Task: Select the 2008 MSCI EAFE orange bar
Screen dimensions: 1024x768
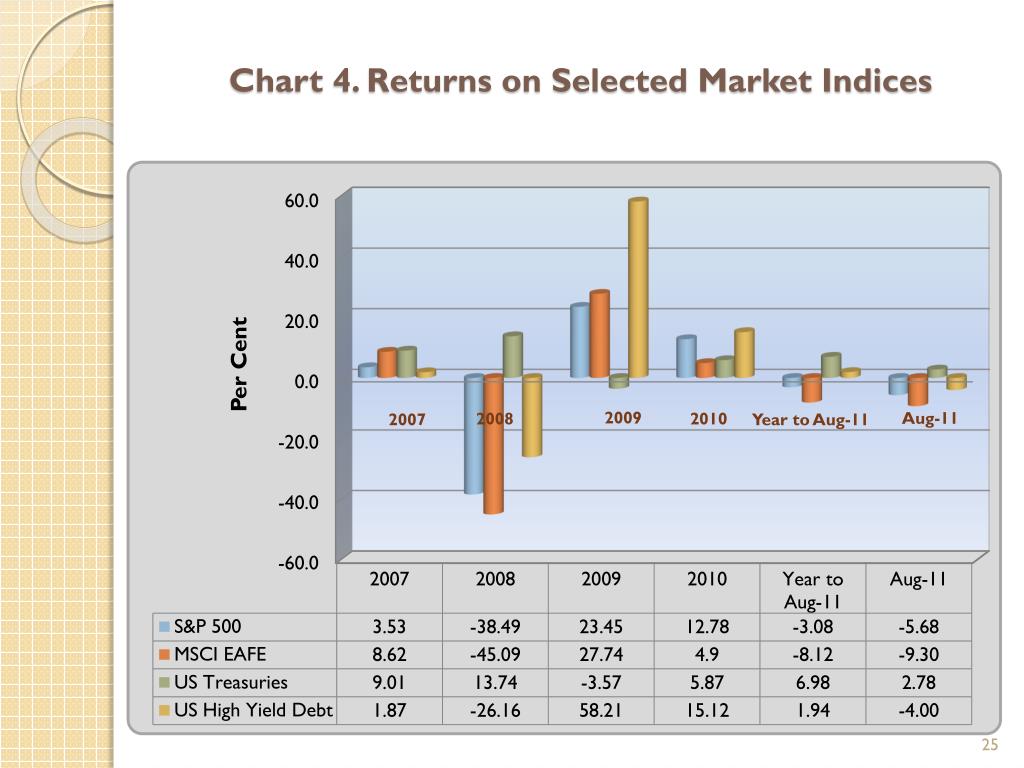Action: [494, 444]
